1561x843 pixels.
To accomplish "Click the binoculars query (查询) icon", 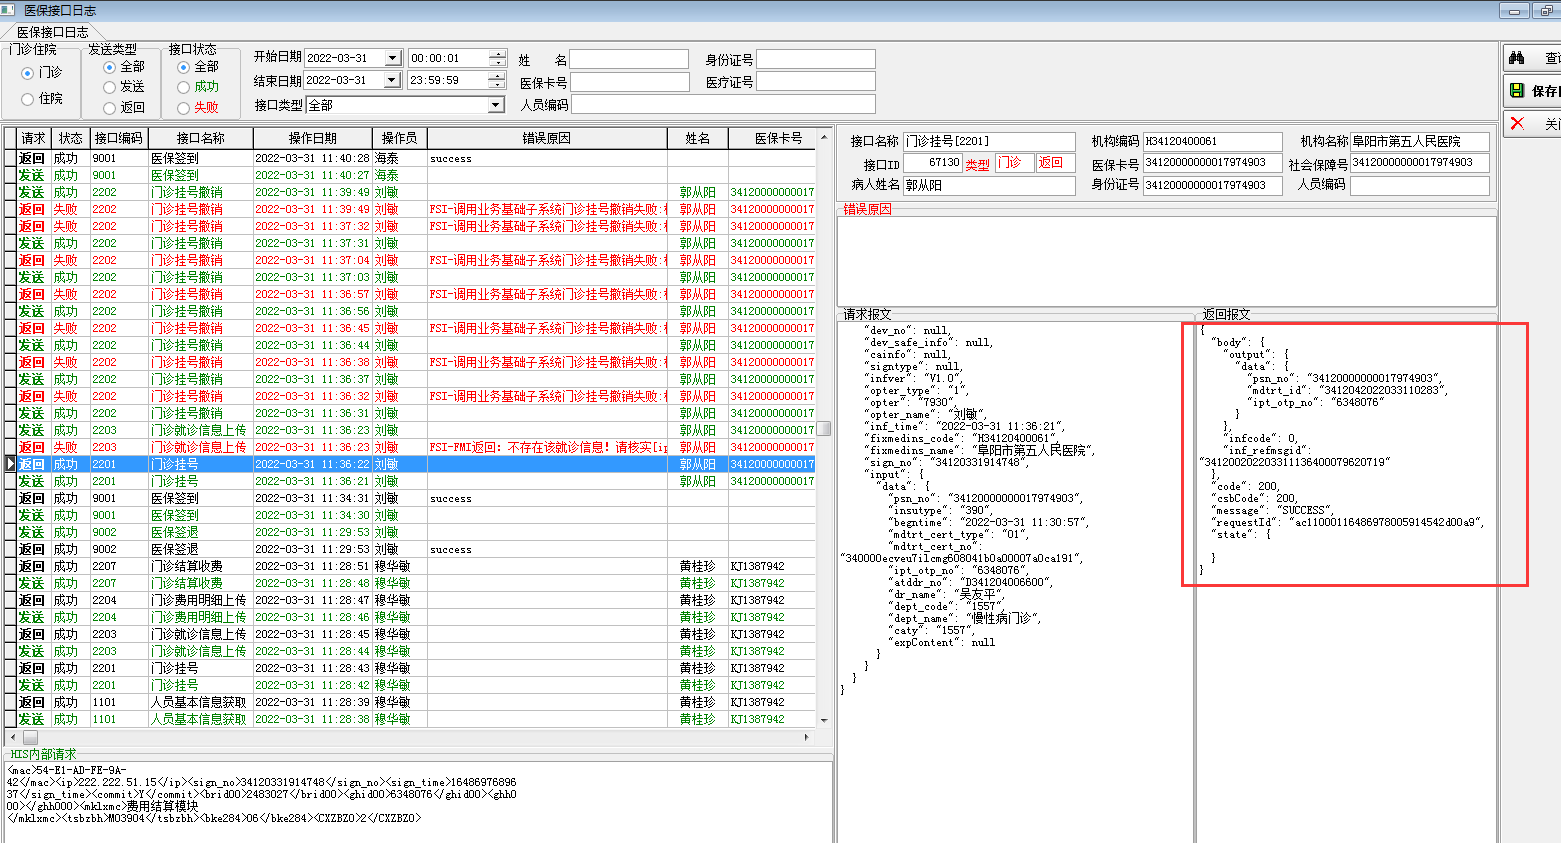I will click(1517, 58).
